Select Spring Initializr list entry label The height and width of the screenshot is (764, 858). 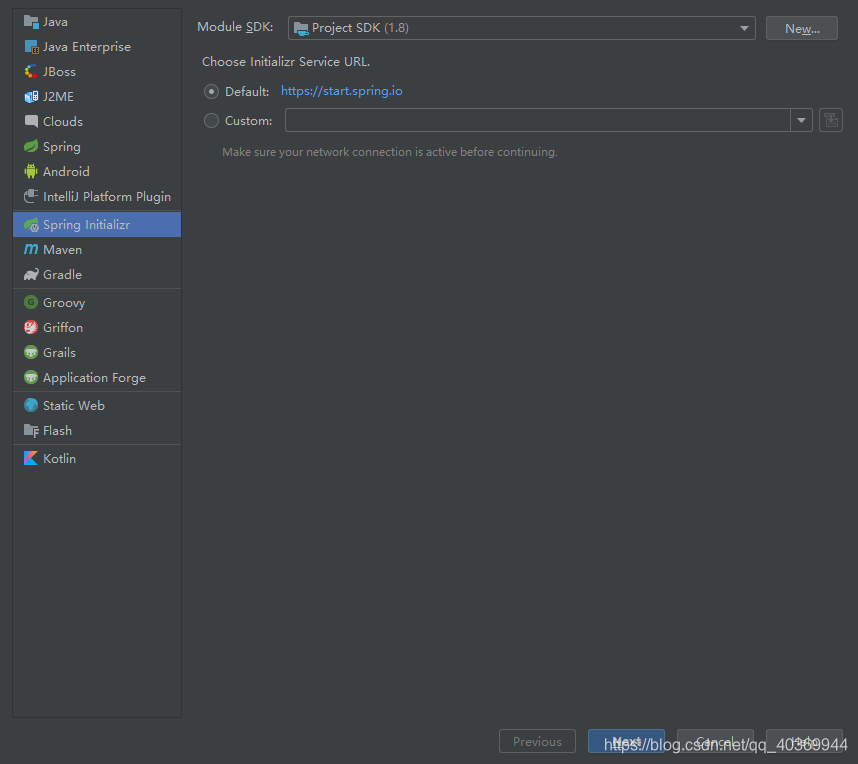(86, 225)
